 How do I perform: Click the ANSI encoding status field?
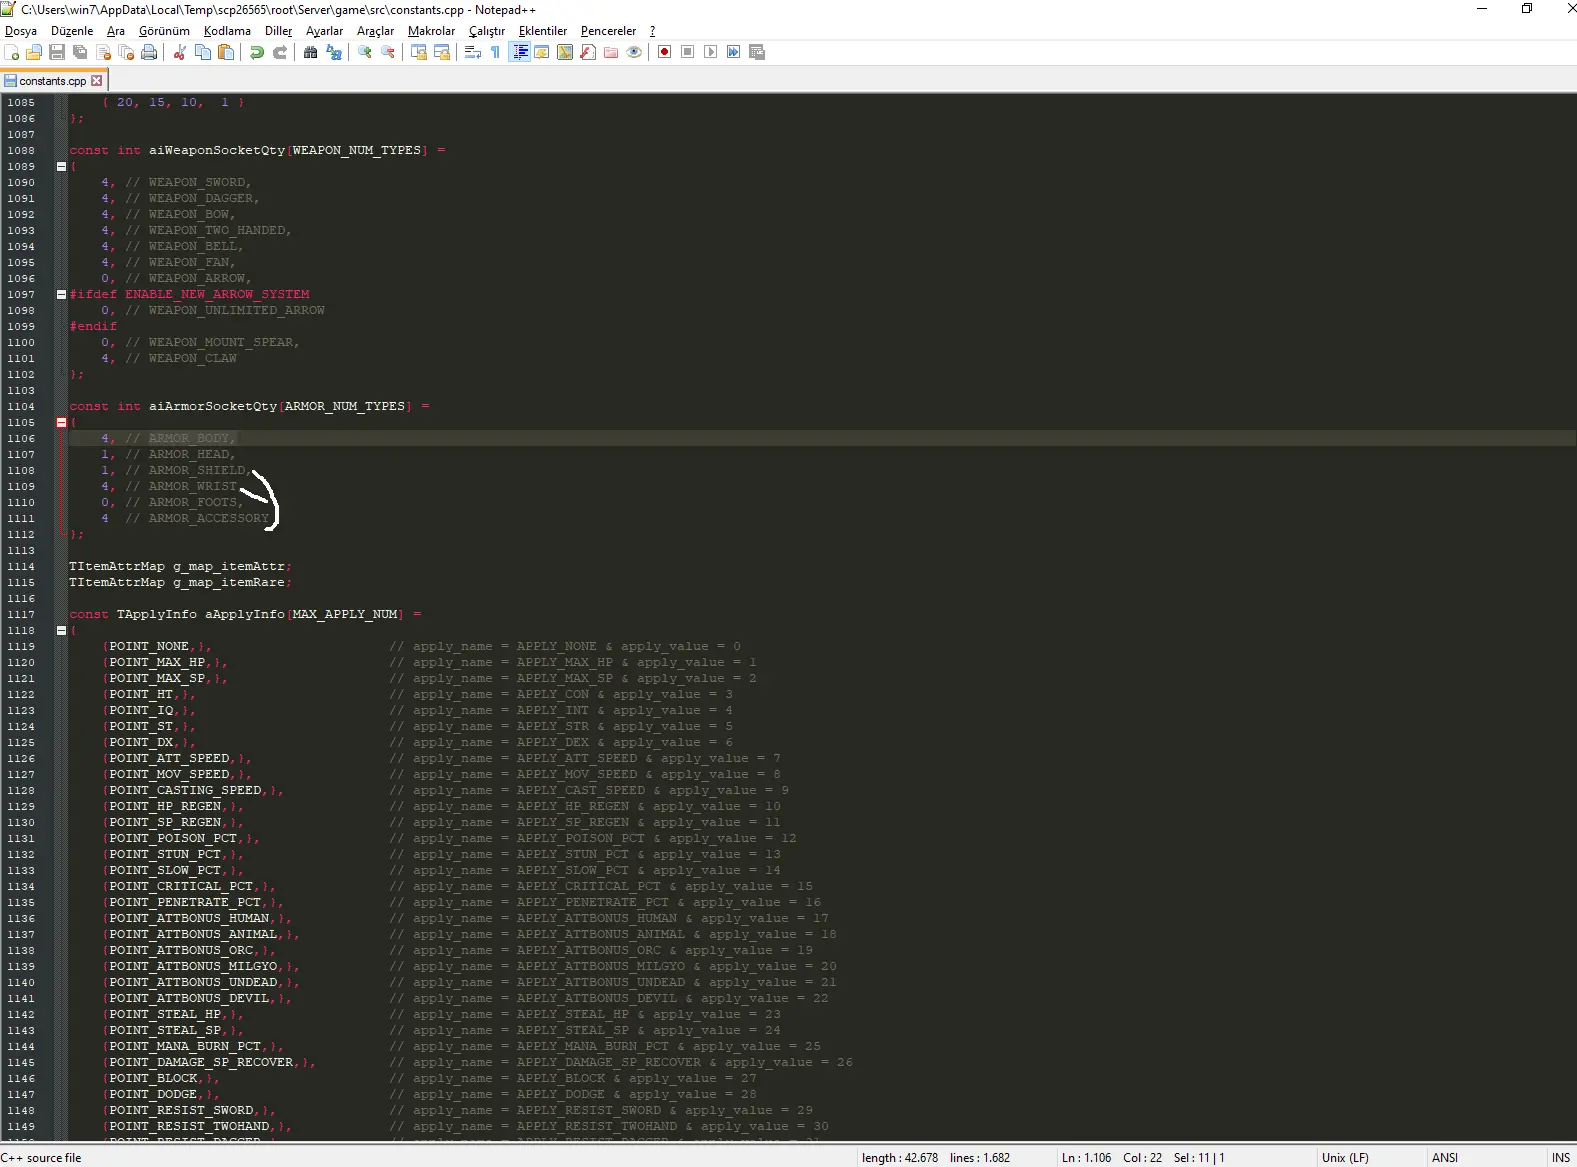click(1445, 1158)
